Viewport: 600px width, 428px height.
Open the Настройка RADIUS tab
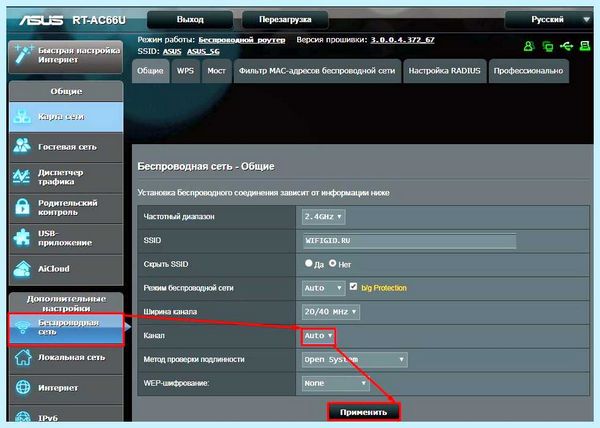pyautogui.click(x=445, y=71)
